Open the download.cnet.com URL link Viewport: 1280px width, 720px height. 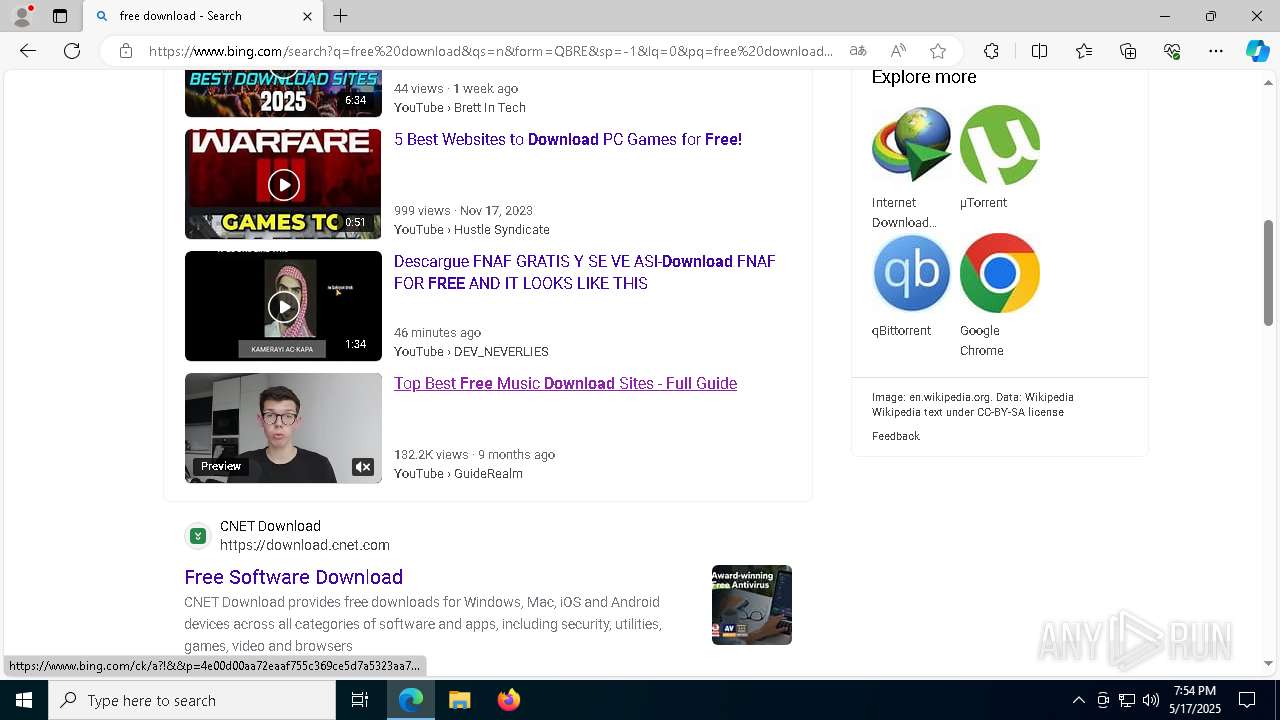tap(305, 545)
